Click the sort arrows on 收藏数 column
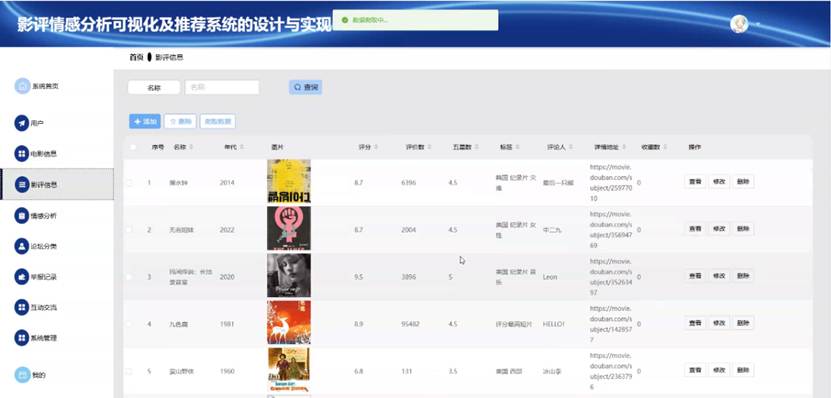Image resolution: width=831 pixels, height=398 pixels. click(x=665, y=147)
